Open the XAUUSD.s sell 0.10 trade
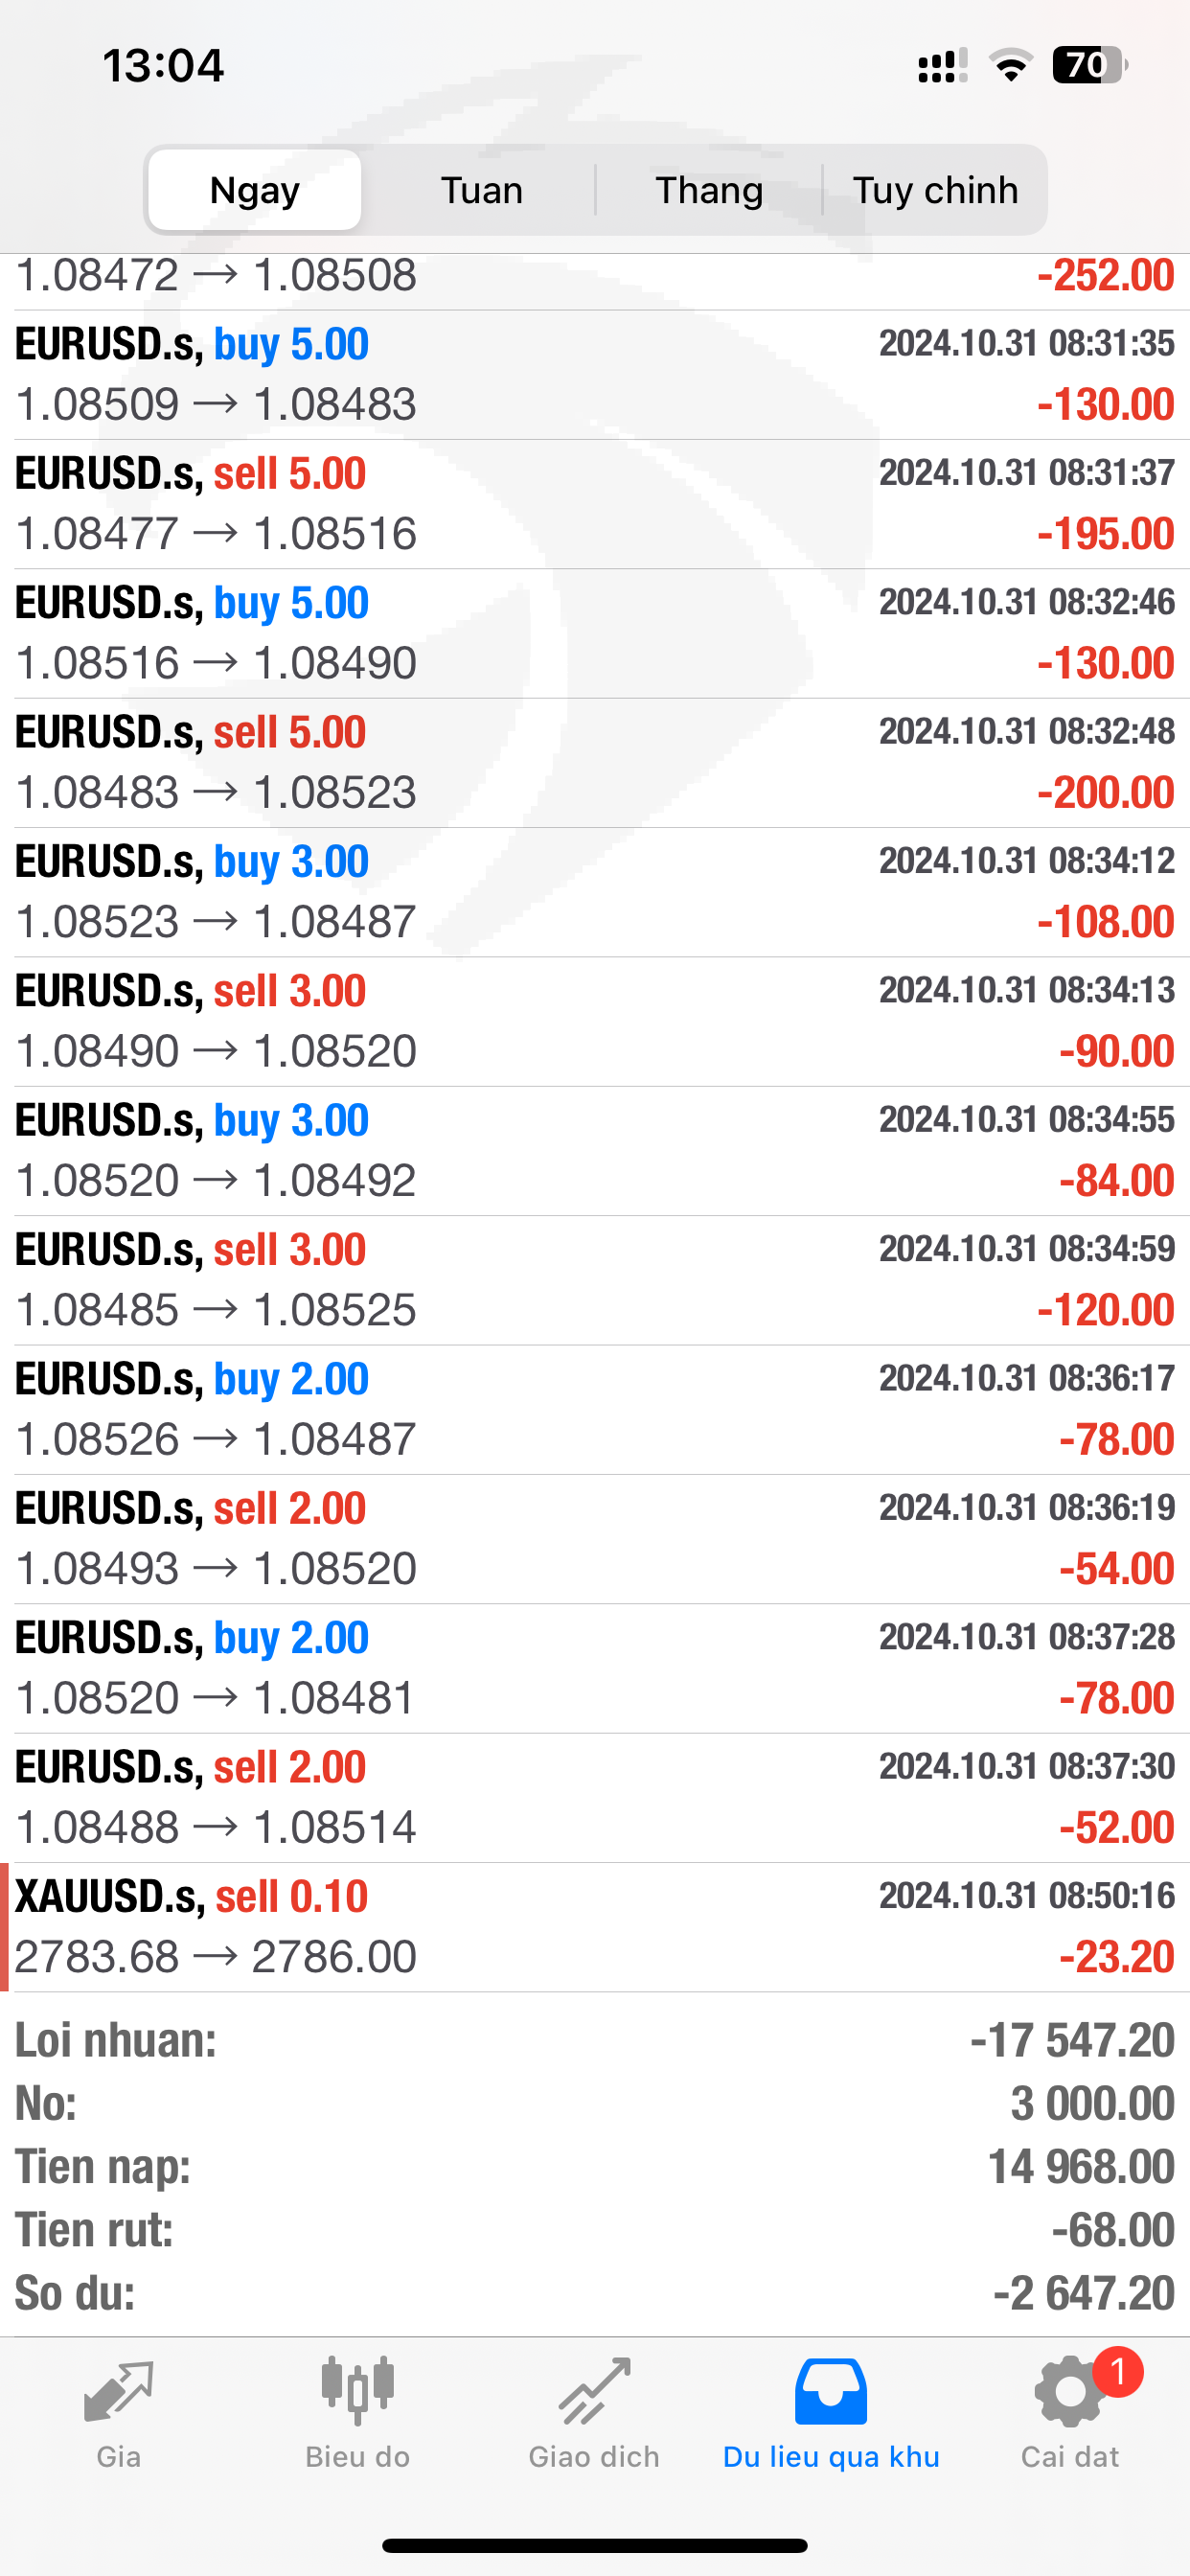This screenshot has height=2576, width=1190. tap(594, 1926)
